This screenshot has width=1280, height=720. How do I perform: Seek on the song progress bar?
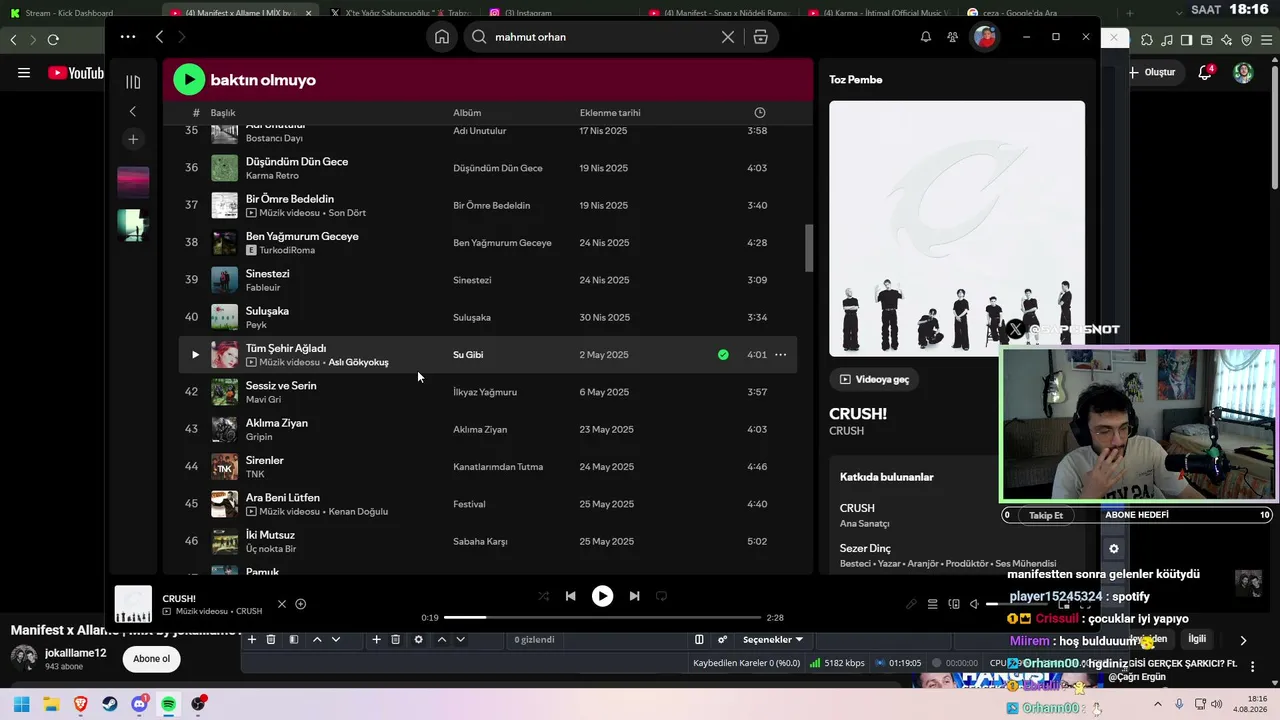[602, 618]
